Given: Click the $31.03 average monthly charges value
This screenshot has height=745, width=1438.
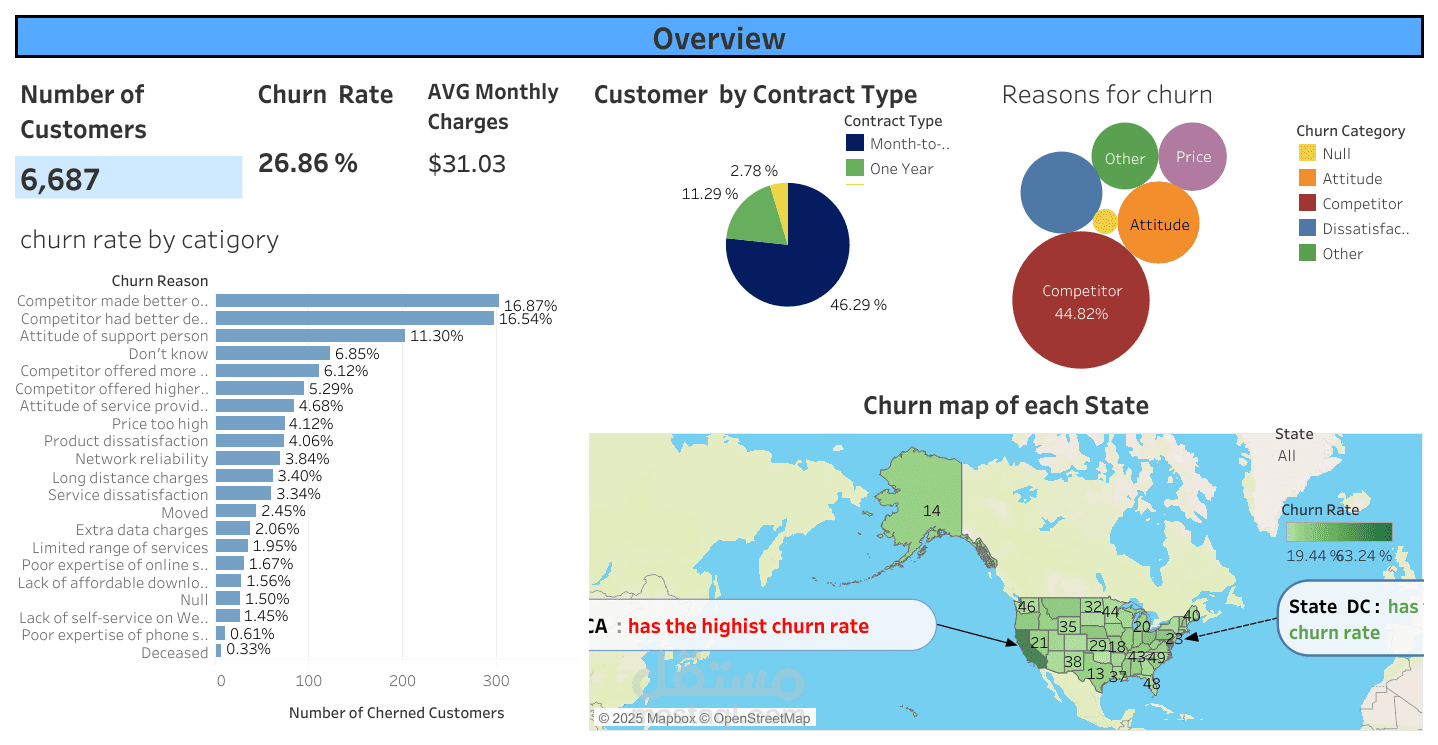Looking at the screenshot, I should tap(467, 164).
